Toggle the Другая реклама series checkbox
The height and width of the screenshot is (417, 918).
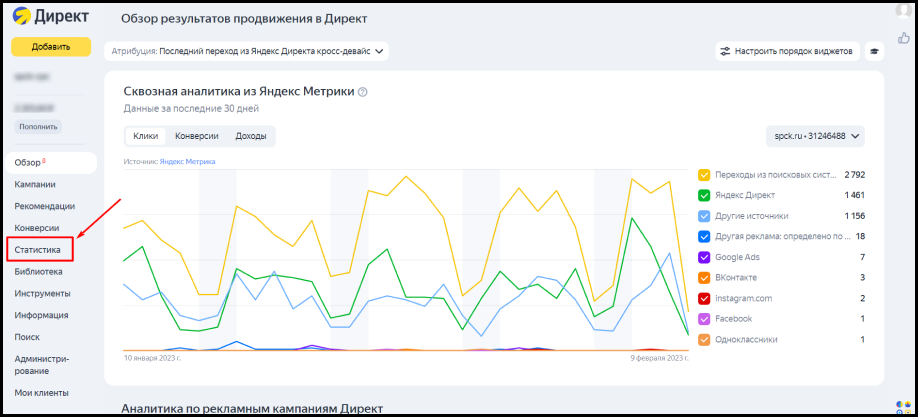point(704,236)
